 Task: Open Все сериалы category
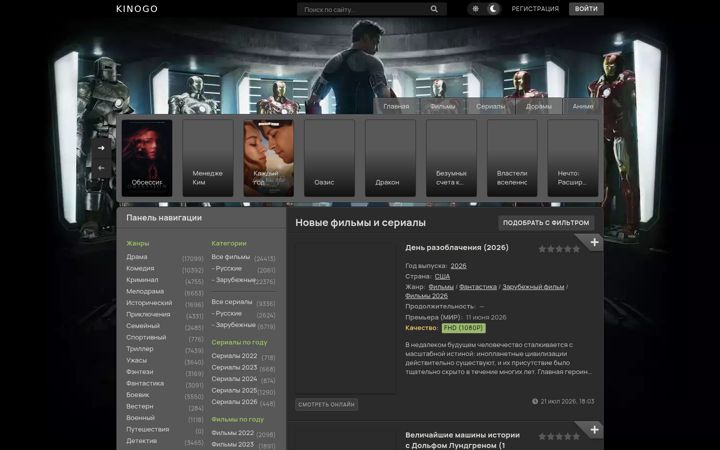click(x=232, y=302)
